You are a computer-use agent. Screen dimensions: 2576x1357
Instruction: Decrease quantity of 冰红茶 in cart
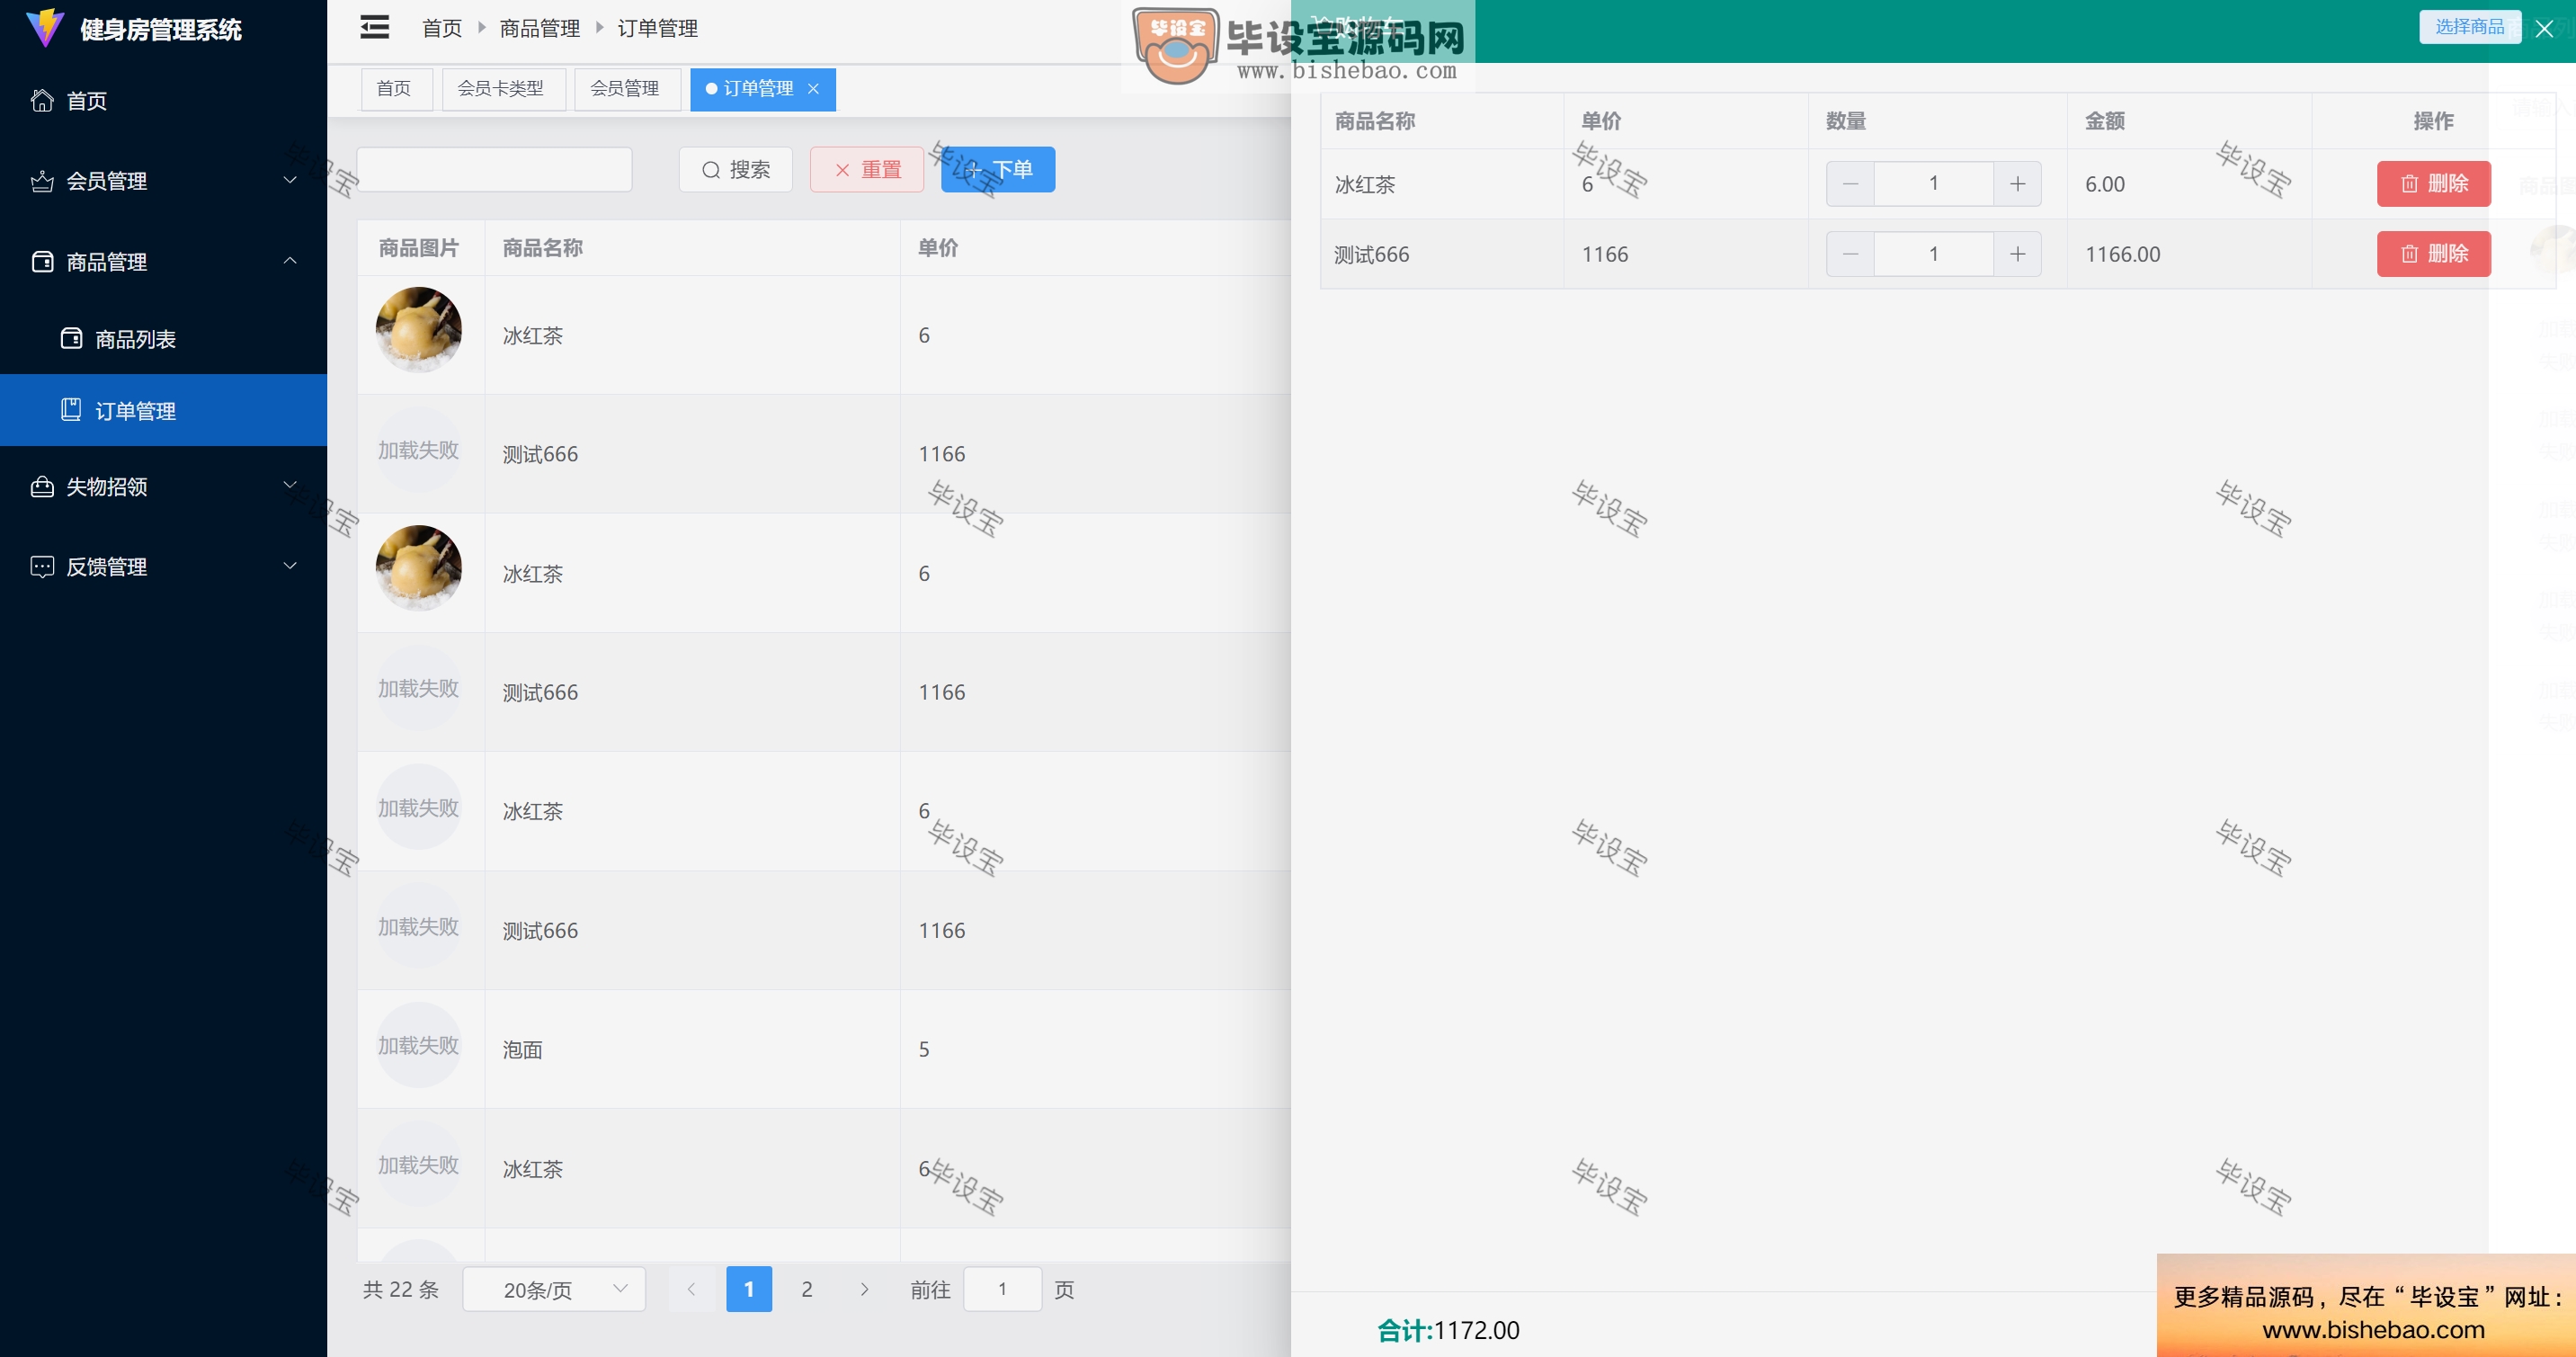pos(1851,184)
